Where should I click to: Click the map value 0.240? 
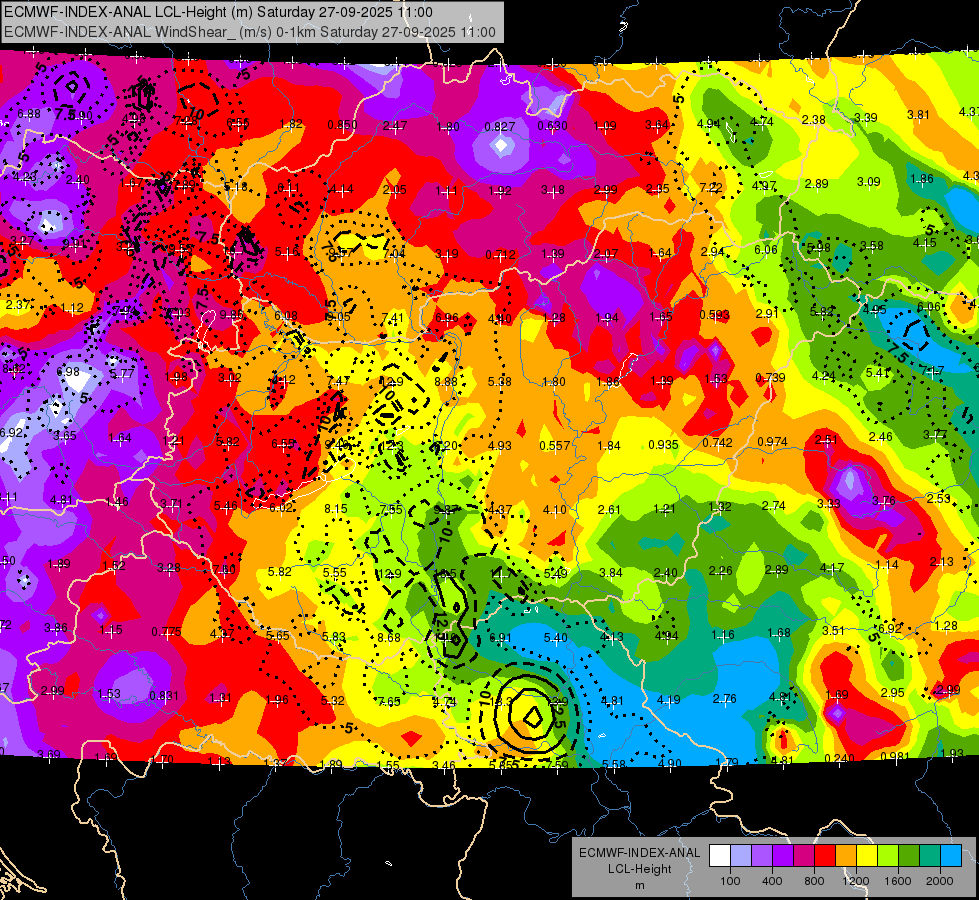[x=840, y=758]
